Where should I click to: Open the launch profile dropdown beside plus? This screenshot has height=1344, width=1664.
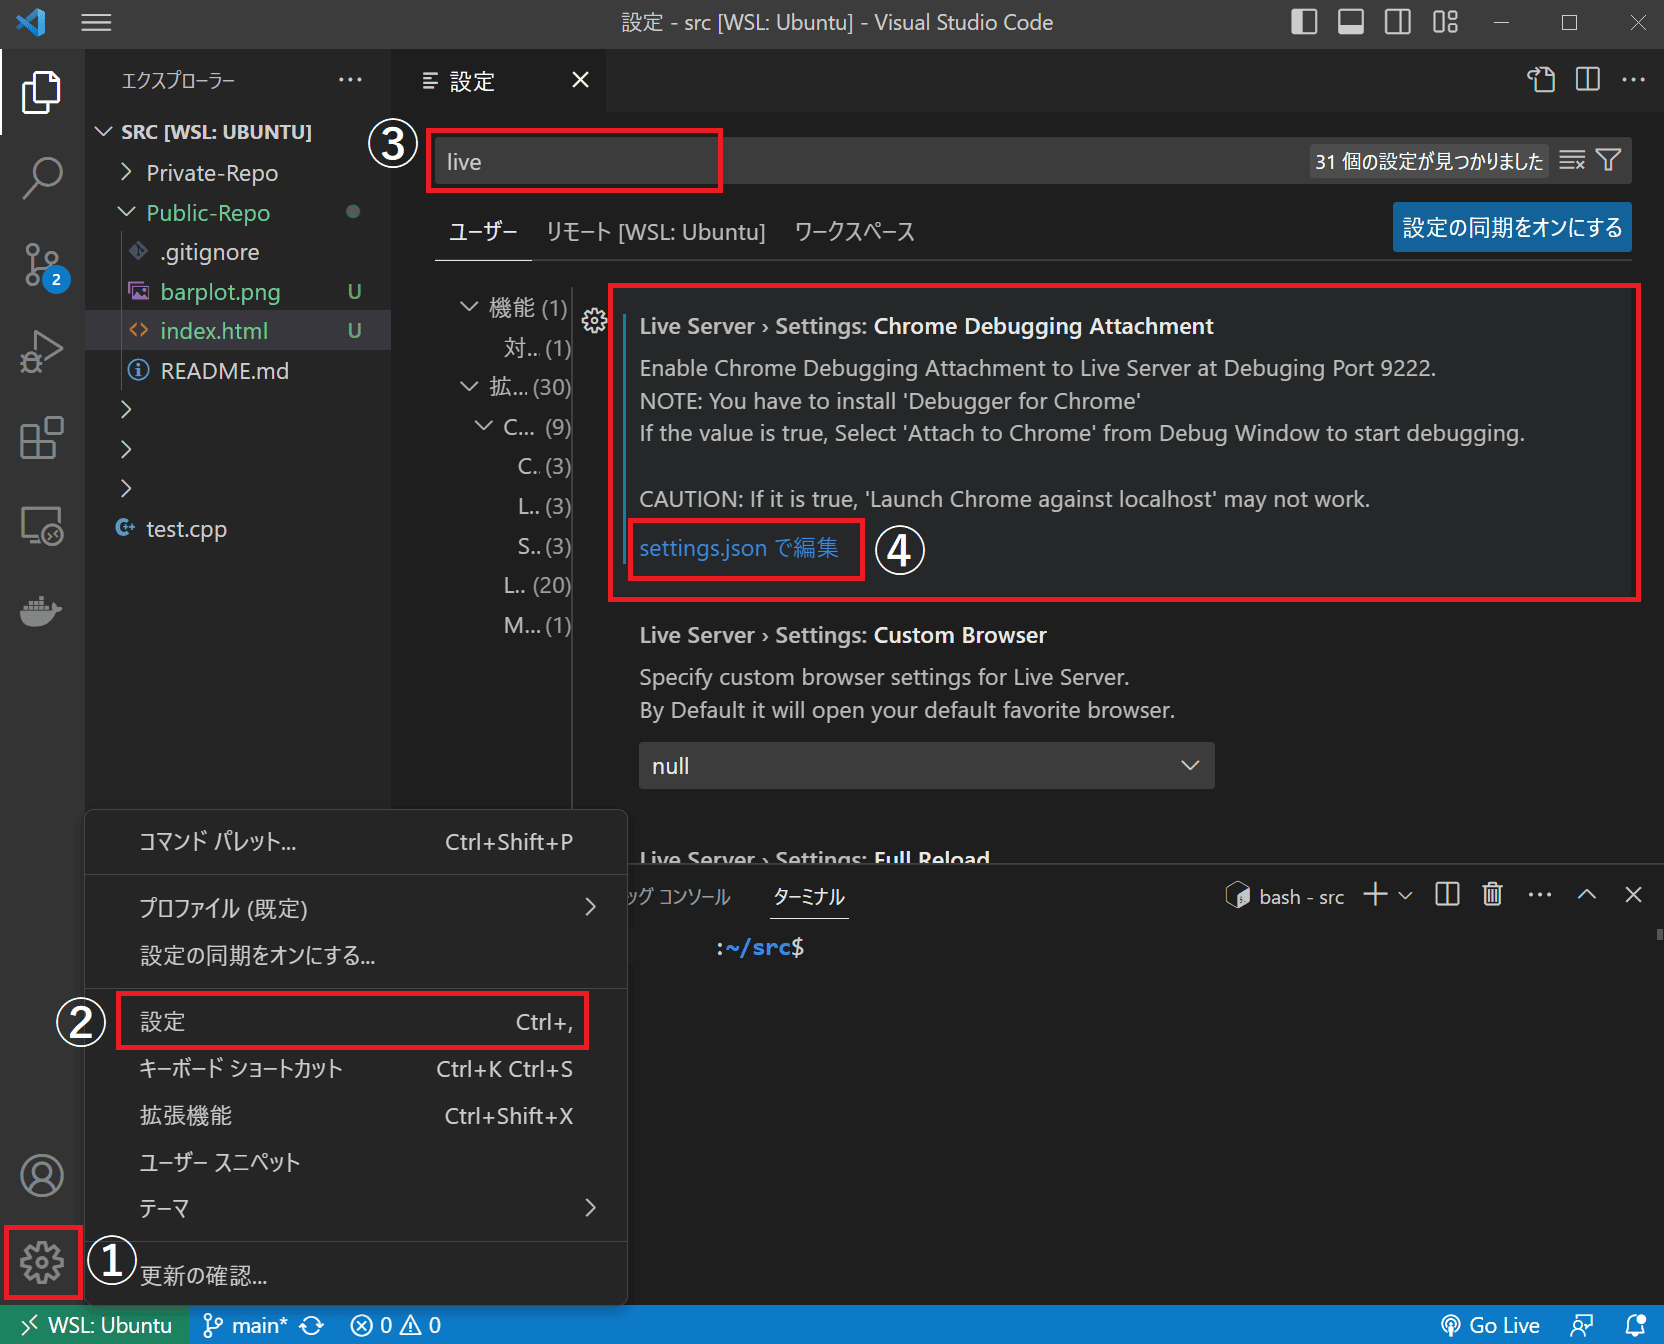pos(1405,895)
